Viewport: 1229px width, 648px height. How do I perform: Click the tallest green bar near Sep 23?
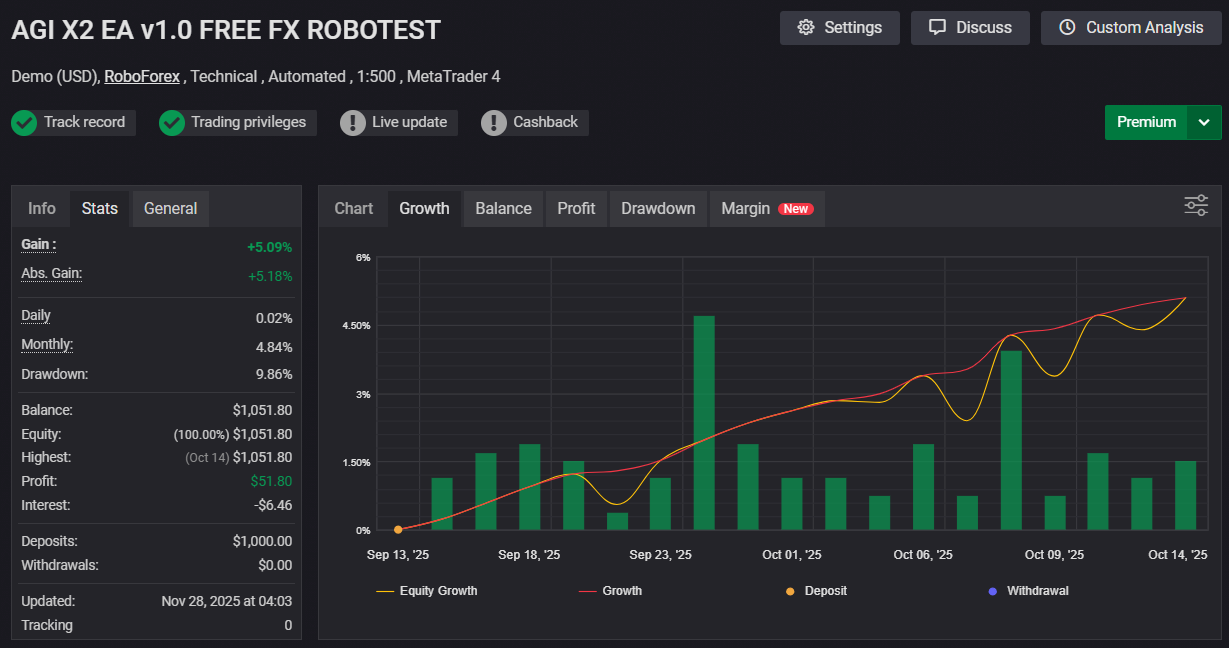704,422
